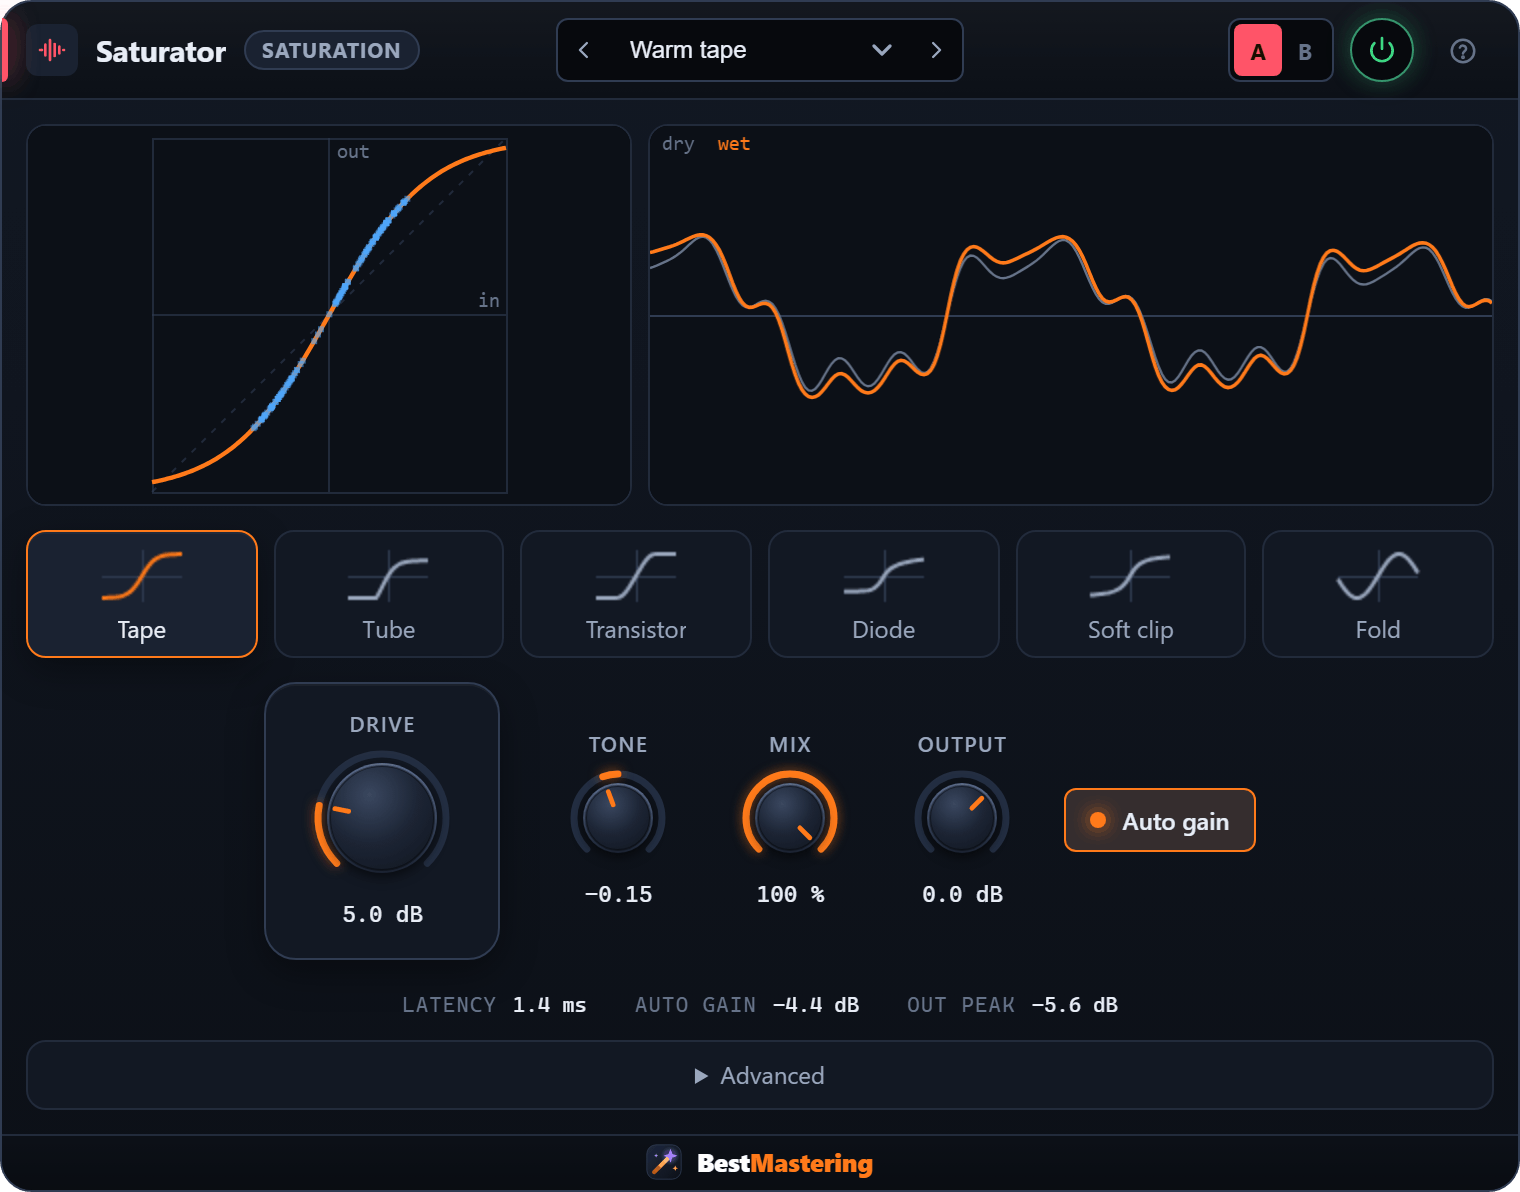This screenshot has height=1192, width=1520.
Task: Click the wet legend label
Action: [x=733, y=144]
